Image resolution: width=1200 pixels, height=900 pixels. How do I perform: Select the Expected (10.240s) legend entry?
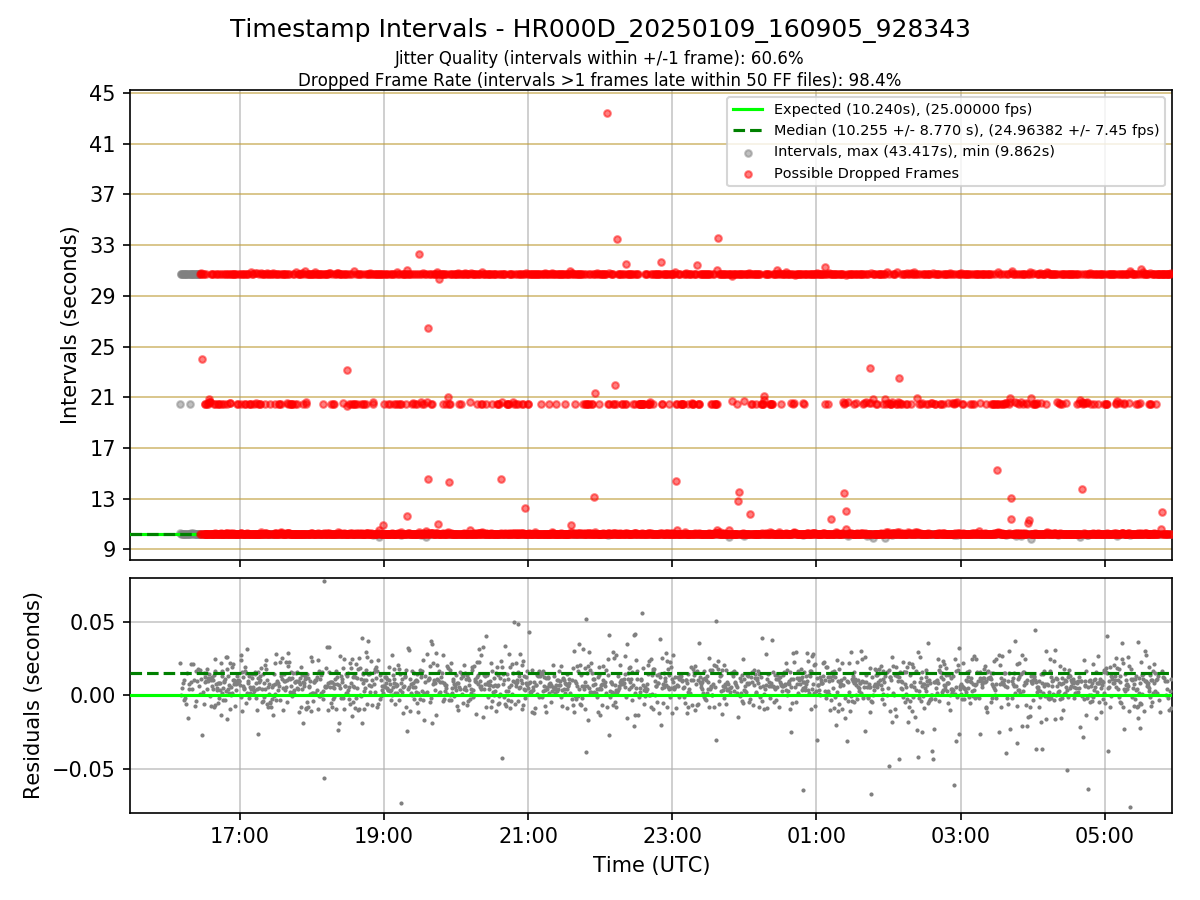pyautogui.click(x=903, y=109)
